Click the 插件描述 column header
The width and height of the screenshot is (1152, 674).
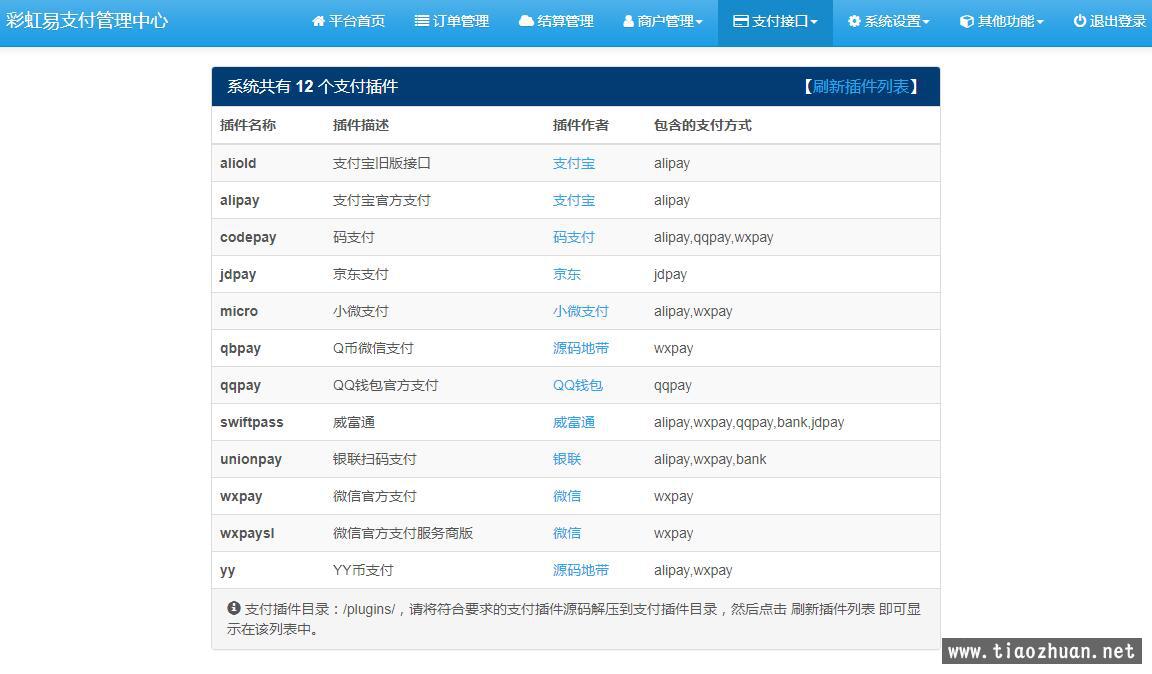point(361,125)
